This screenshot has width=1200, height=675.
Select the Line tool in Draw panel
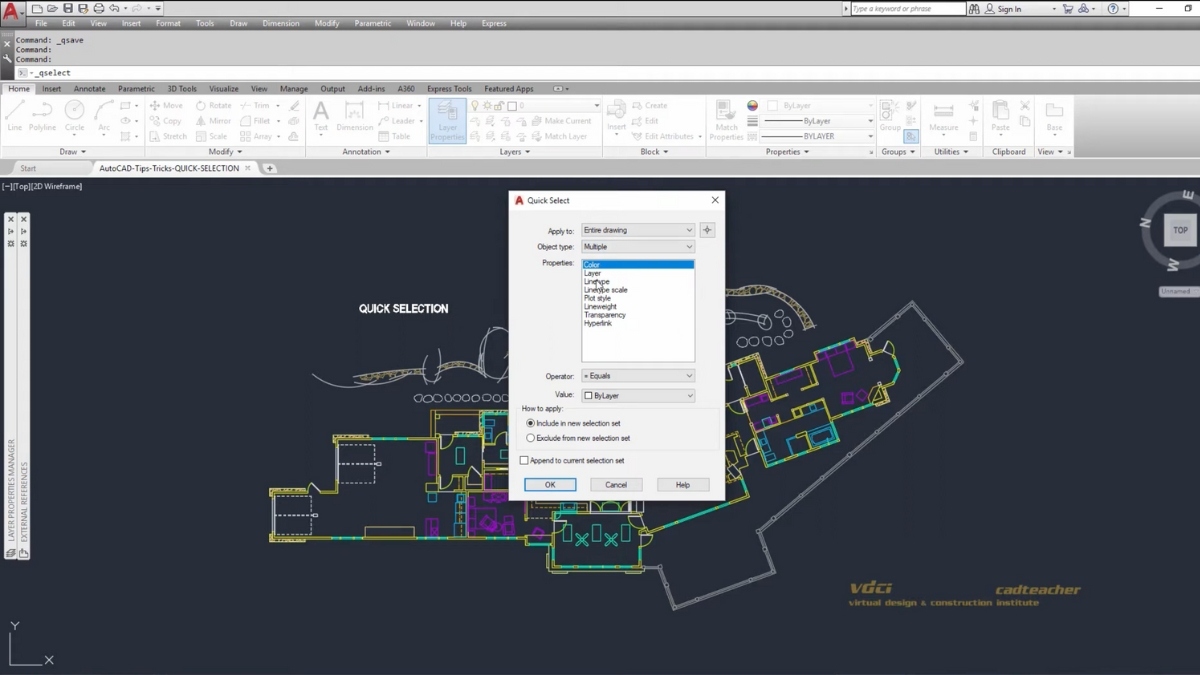pos(14,116)
